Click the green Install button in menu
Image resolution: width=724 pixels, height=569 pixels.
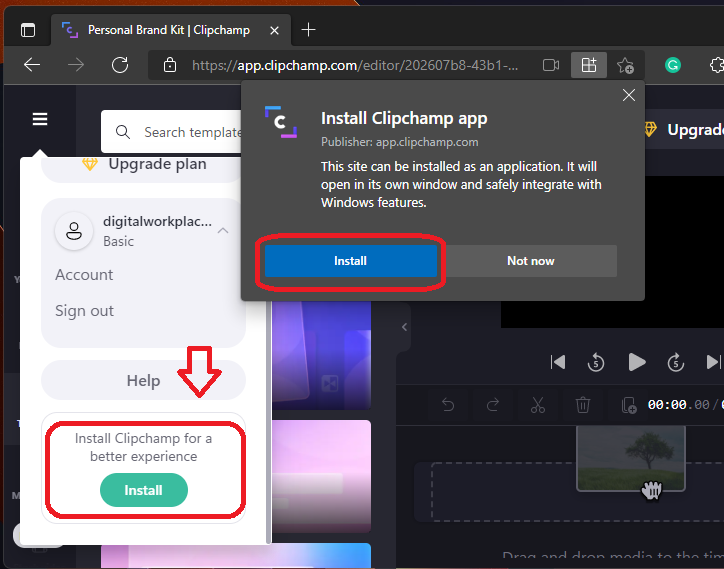pos(144,490)
